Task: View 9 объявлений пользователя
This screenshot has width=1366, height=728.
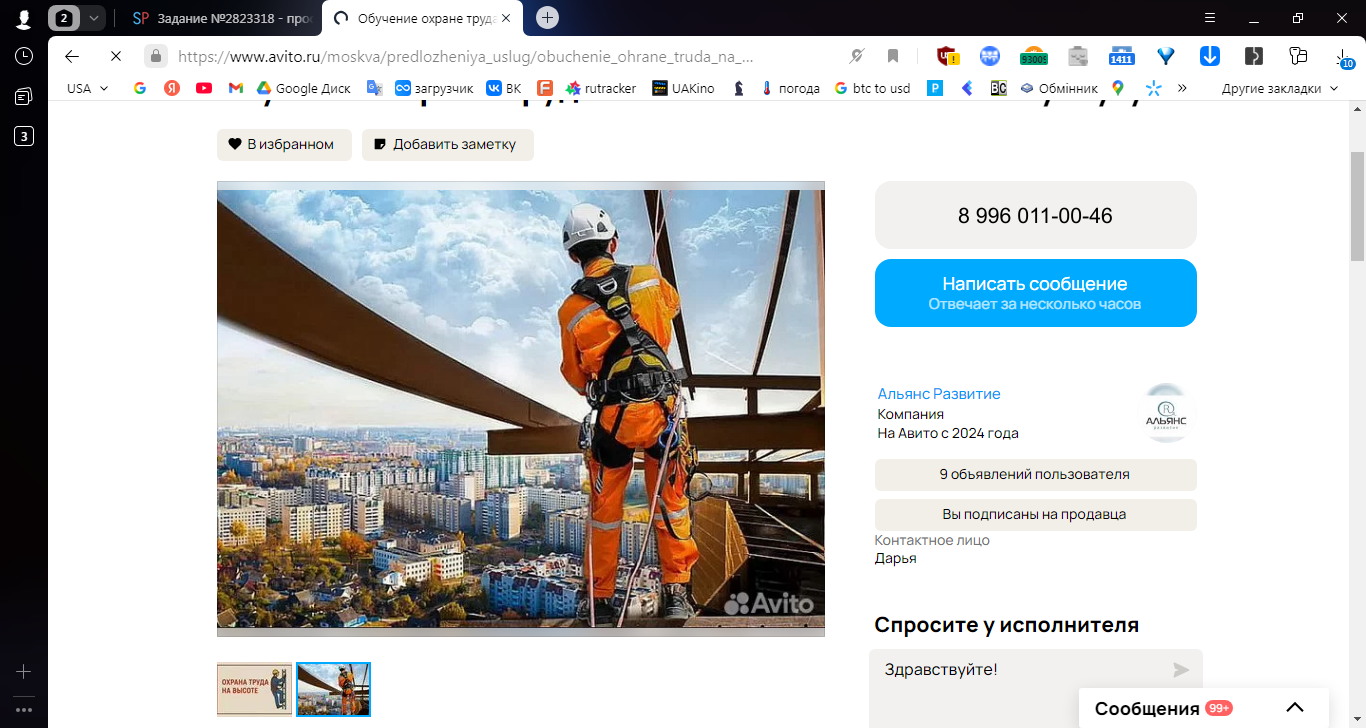Action: (x=1036, y=475)
